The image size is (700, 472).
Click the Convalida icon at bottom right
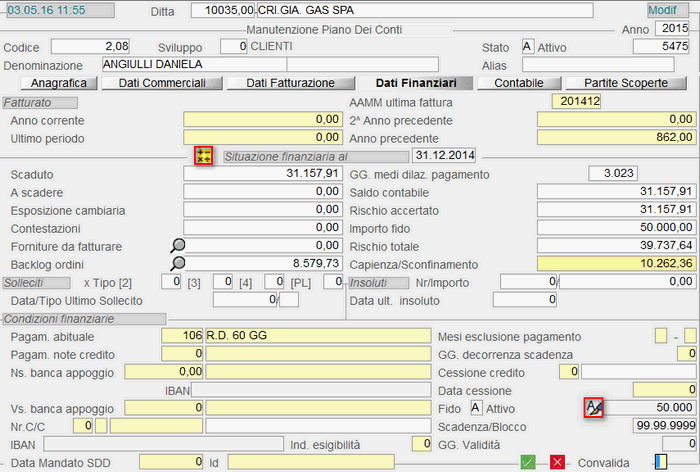pyautogui.click(x=660, y=462)
